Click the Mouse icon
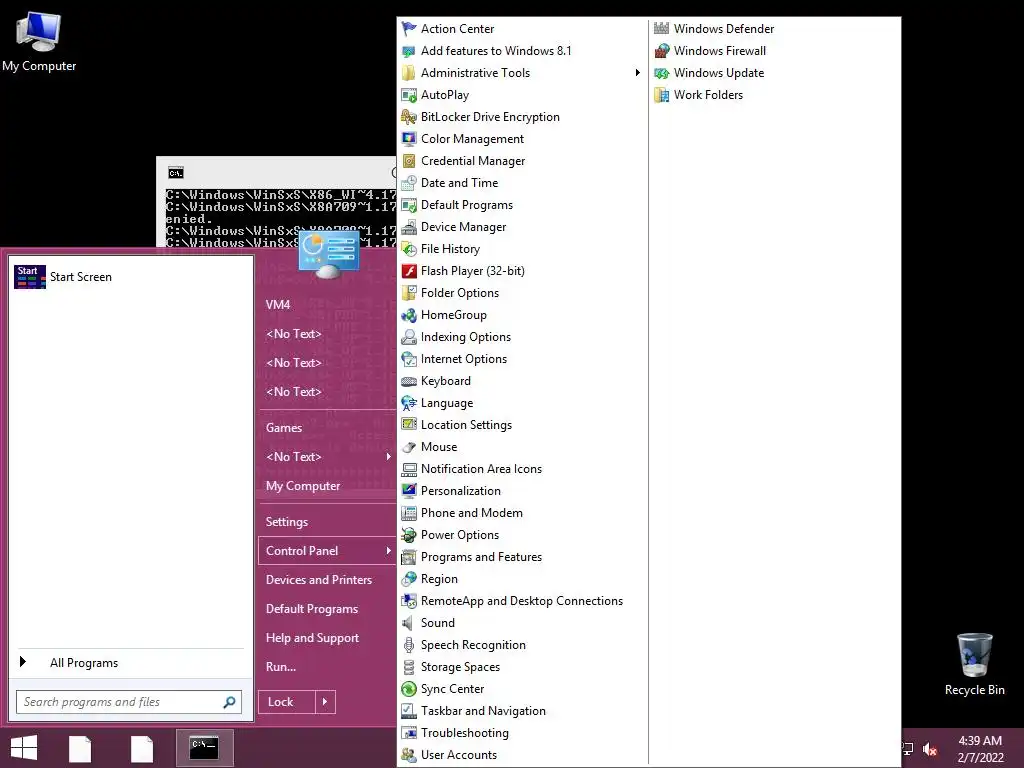This screenshot has width=1024, height=768. pyautogui.click(x=409, y=447)
